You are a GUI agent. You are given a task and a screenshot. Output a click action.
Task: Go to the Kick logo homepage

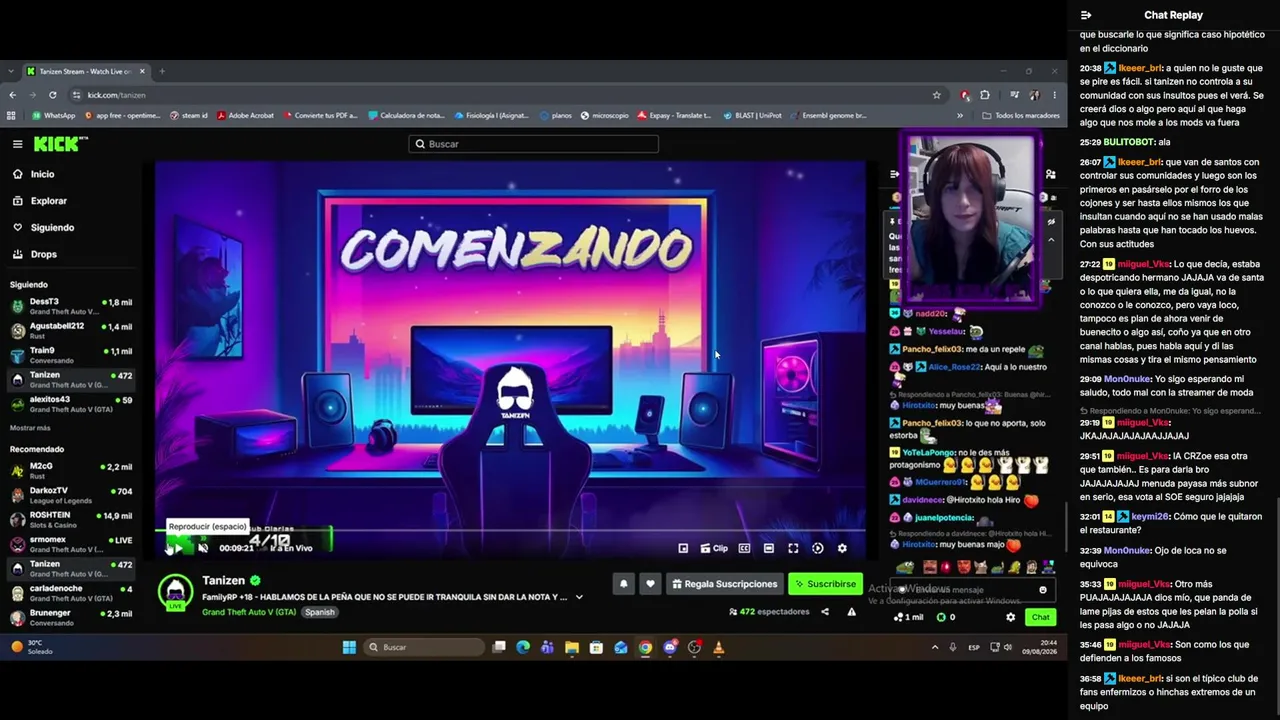tap(61, 144)
